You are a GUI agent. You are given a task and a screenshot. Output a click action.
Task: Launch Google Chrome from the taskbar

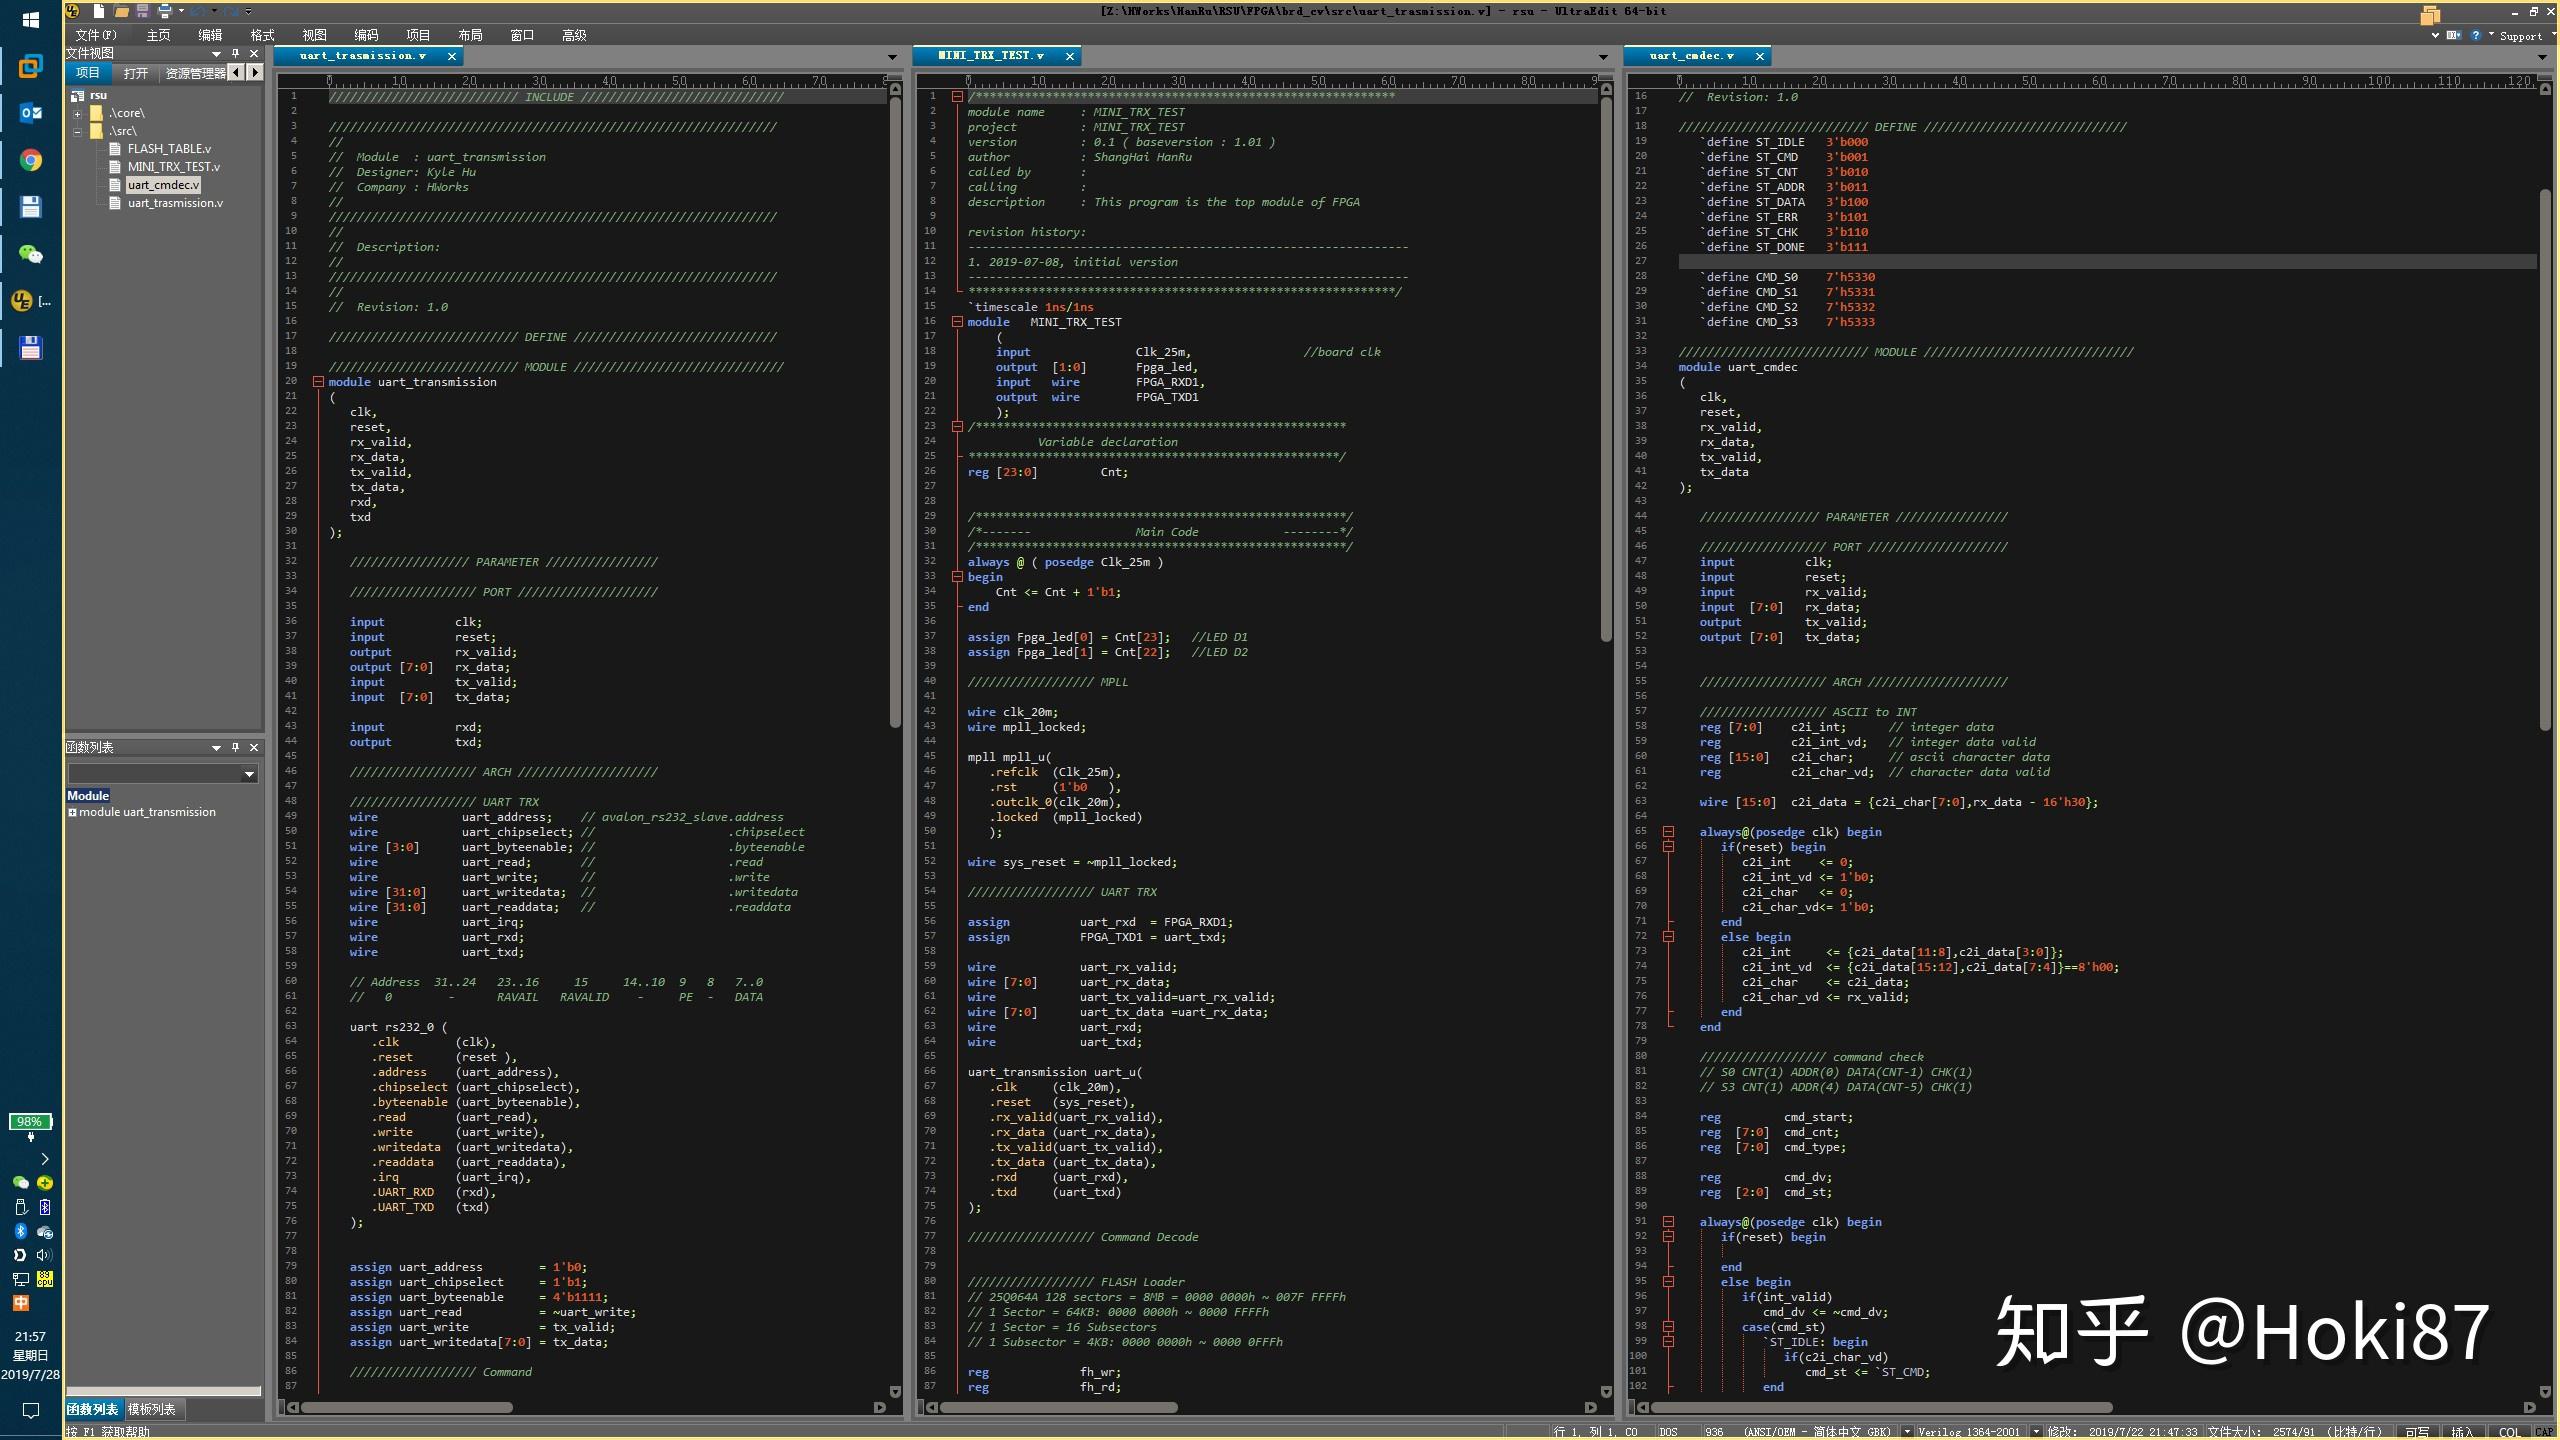pyautogui.click(x=30, y=160)
